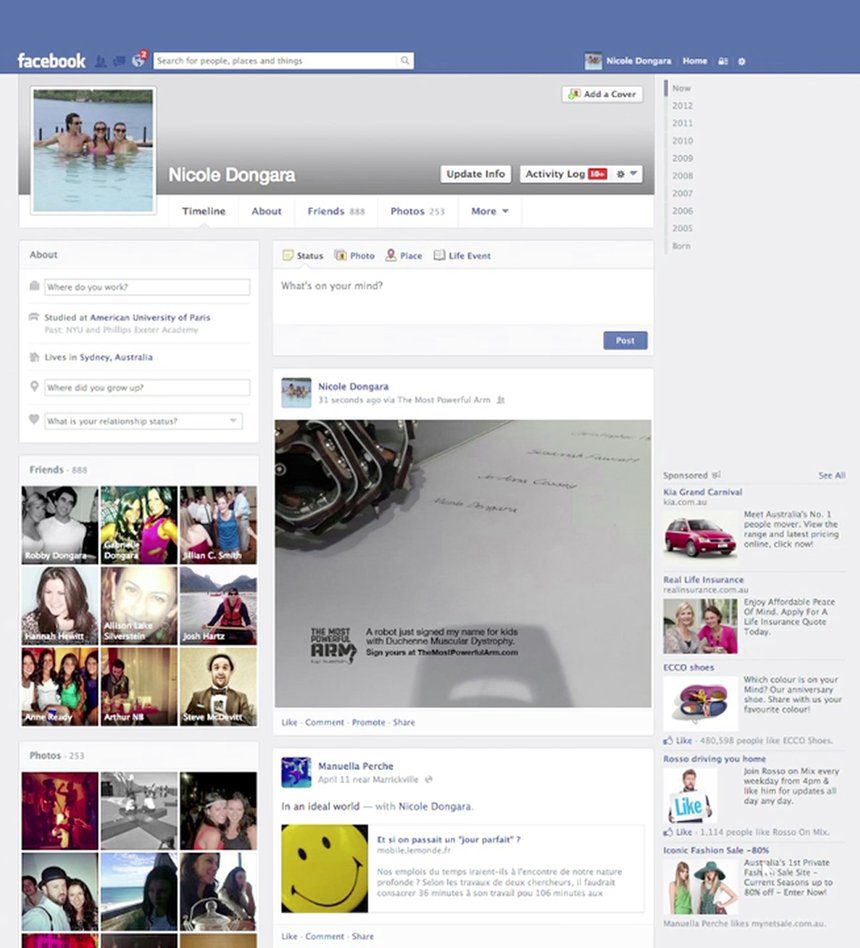
Task: Open profile gear dropdown beside Activity Log
Action: click(x=627, y=174)
